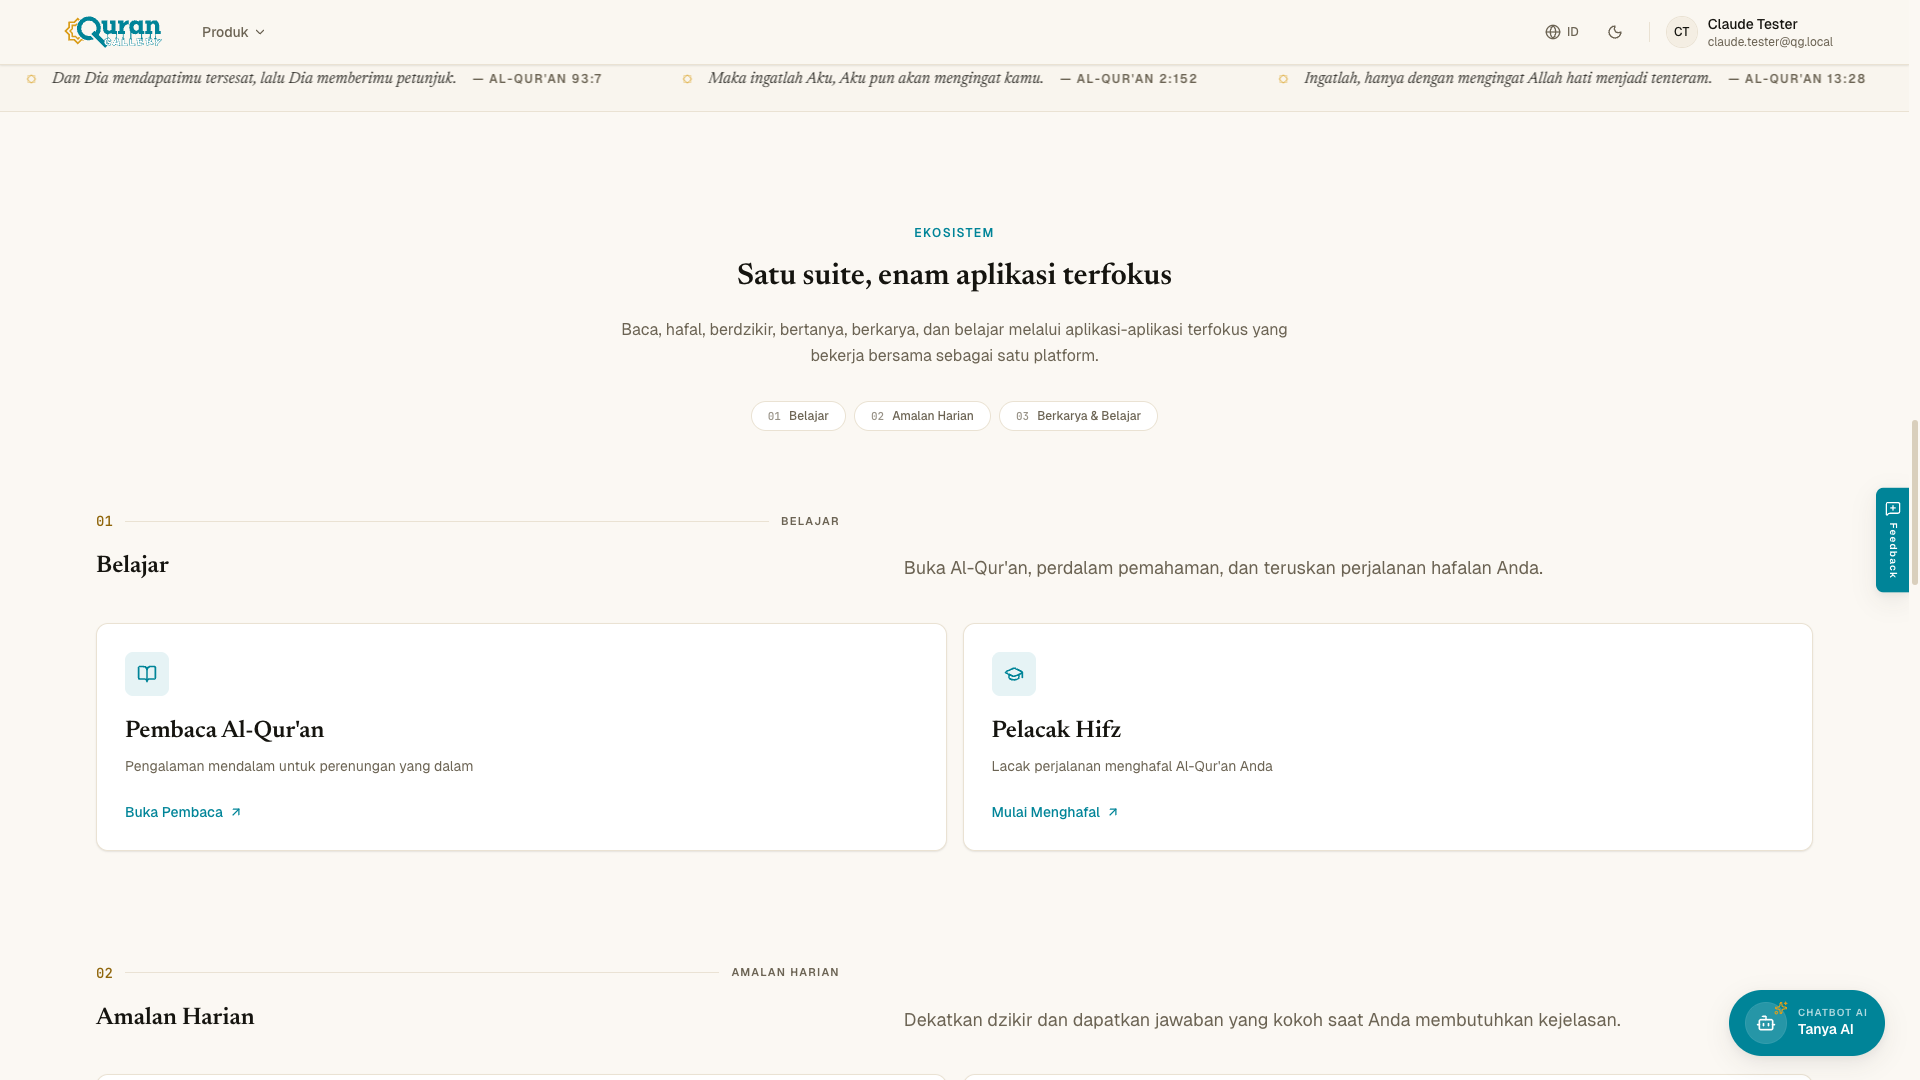Click the EKOSISTEM section label

954,233
